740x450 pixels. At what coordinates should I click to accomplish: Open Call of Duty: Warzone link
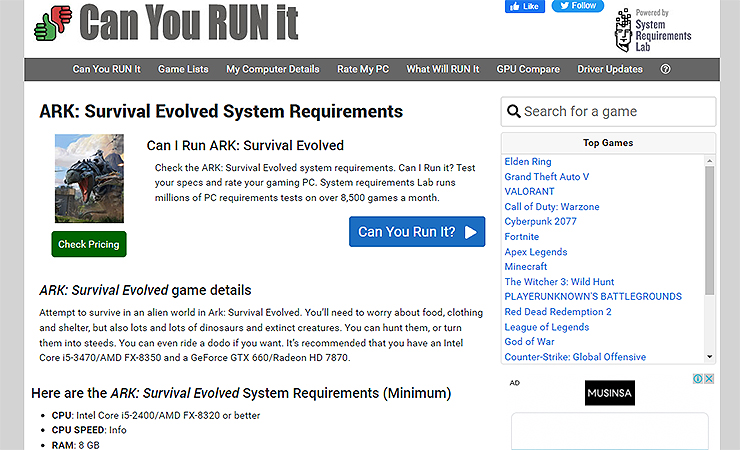pyautogui.click(x=552, y=207)
